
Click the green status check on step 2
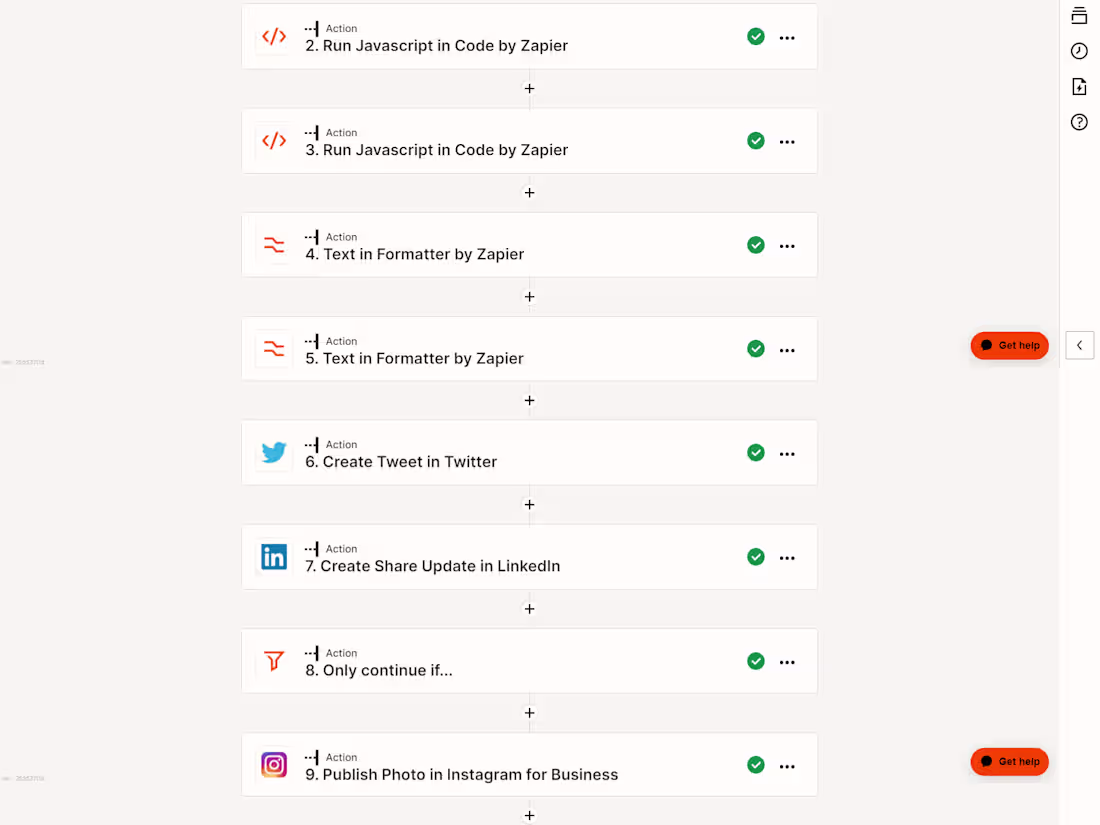[x=755, y=37]
